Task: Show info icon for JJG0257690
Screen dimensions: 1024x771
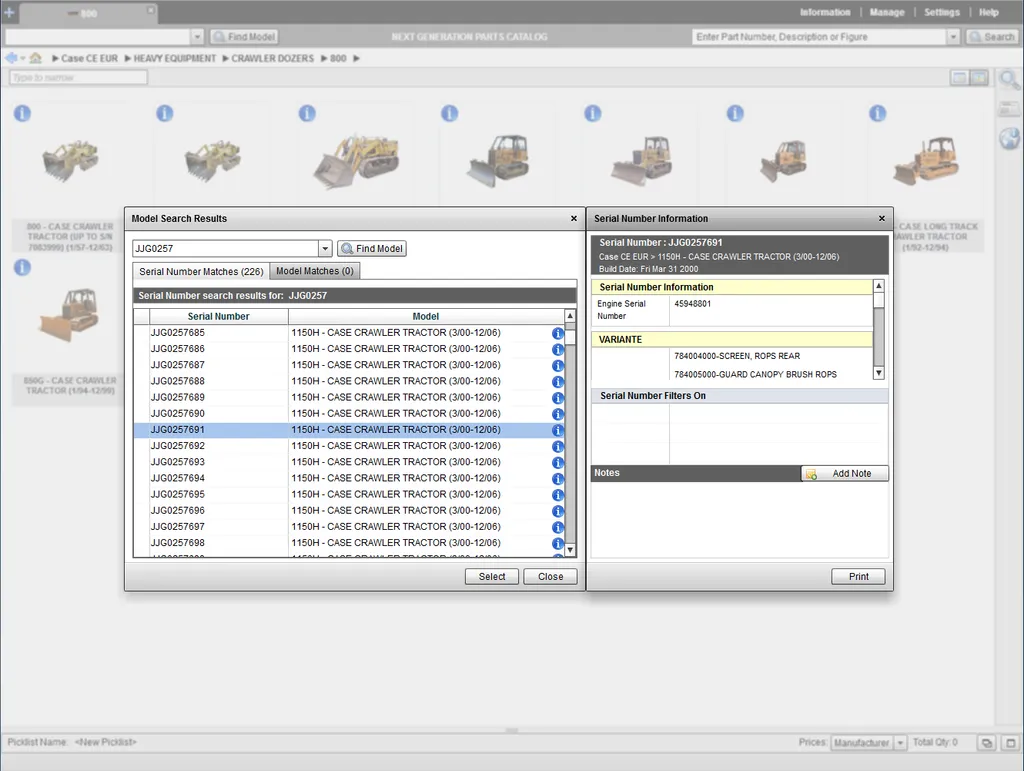Action: point(558,414)
